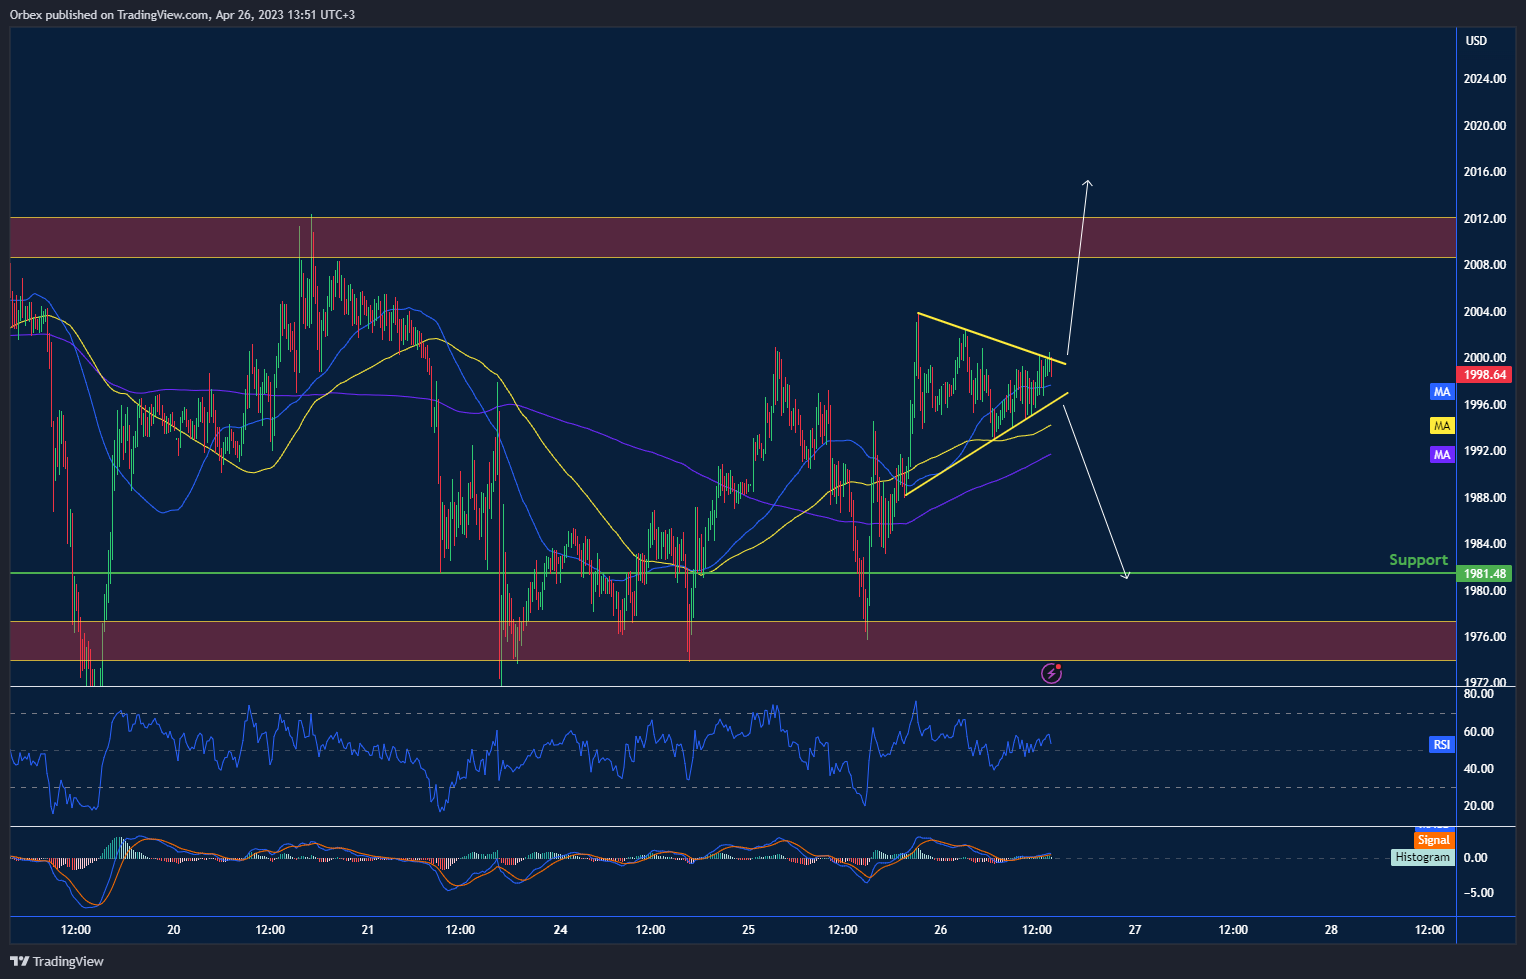
Task: Click the upward white arrow head
Action: click(x=1089, y=183)
